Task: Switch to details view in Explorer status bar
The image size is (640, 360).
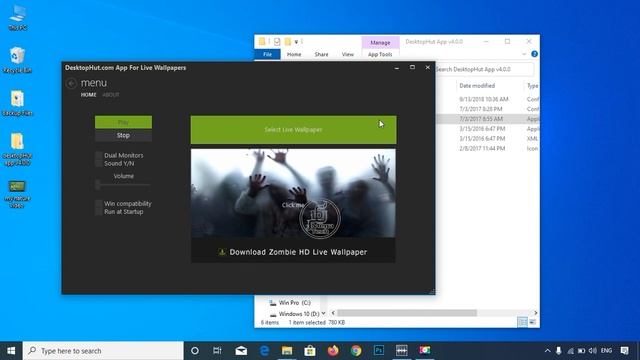Action: click(522, 322)
